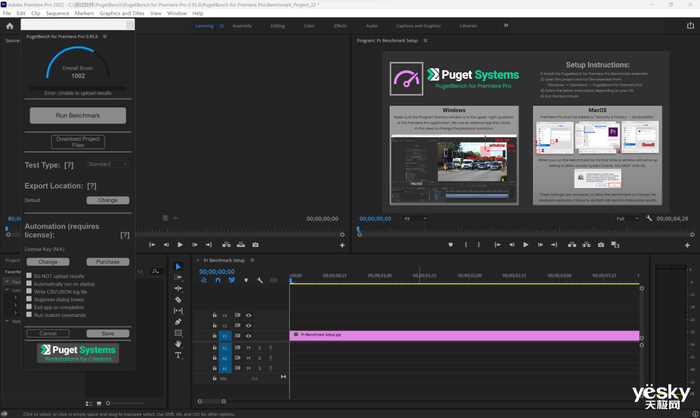This screenshot has width=700, height=418.
Task: Click the Home icon in the workspace bar
Action: [10, 25]
